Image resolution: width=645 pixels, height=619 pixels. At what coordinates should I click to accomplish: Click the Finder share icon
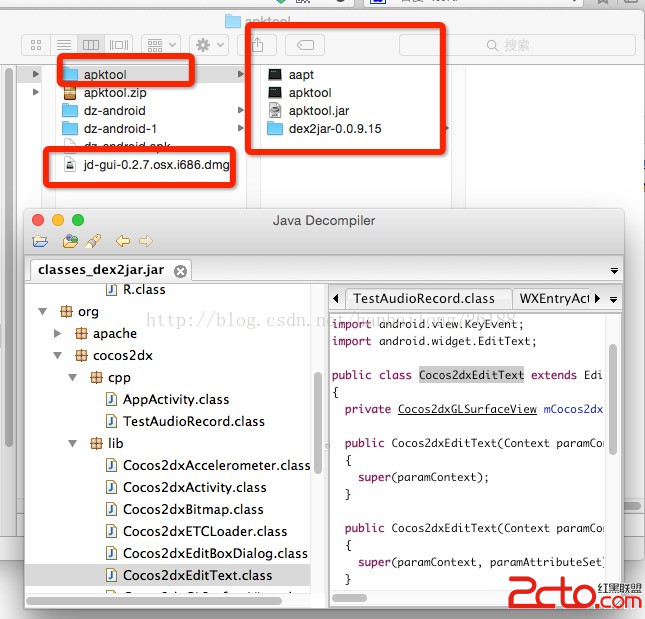coord(258,45)
